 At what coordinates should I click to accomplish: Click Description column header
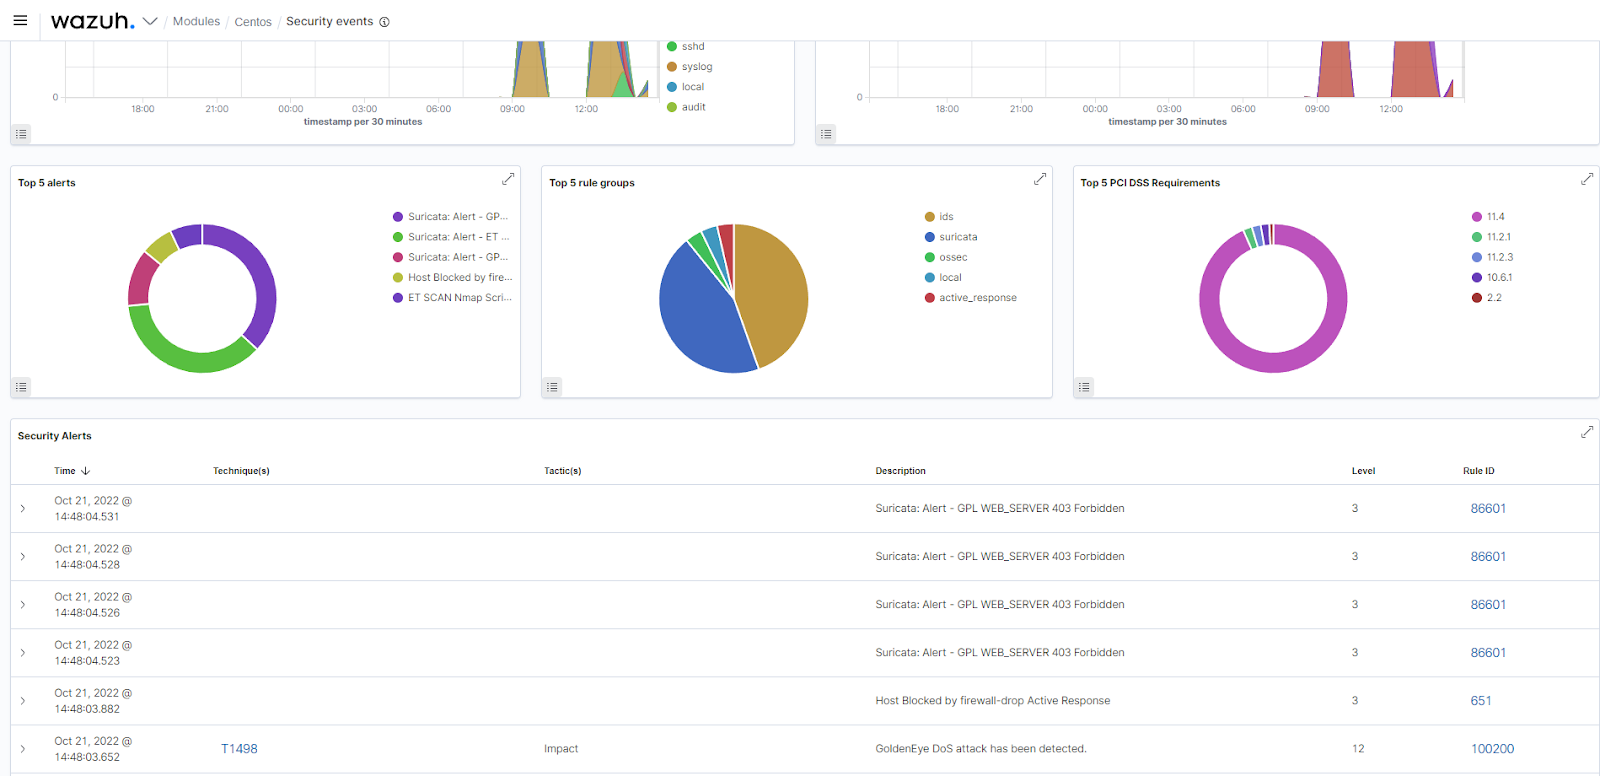pos(900,471)
